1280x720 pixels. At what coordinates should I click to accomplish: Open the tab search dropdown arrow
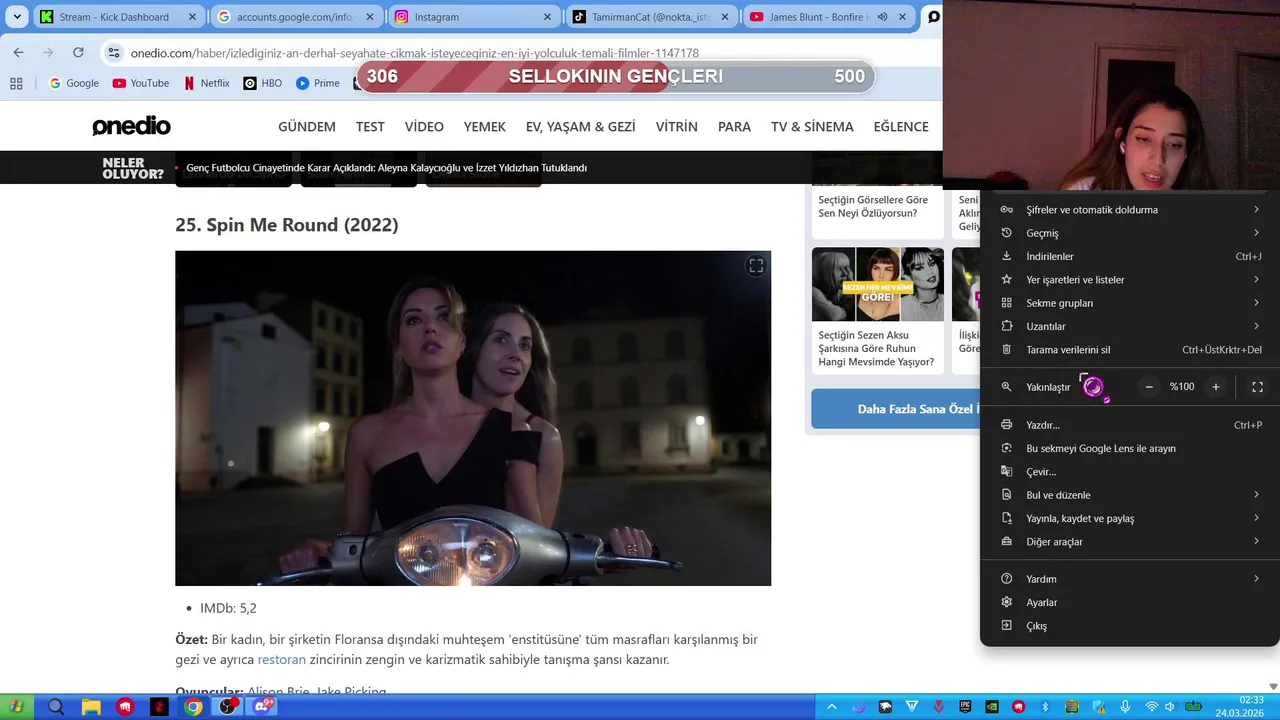pyautogui.click(x=17, y=17)
